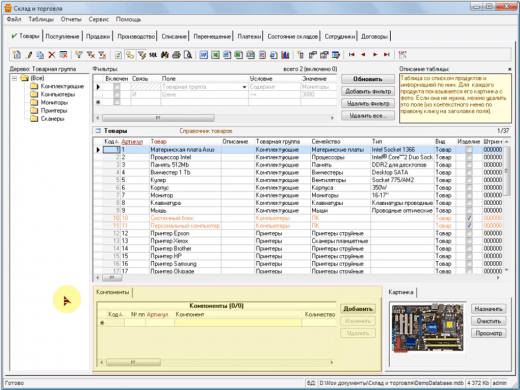Sort components by Код column header

point(115,314)
